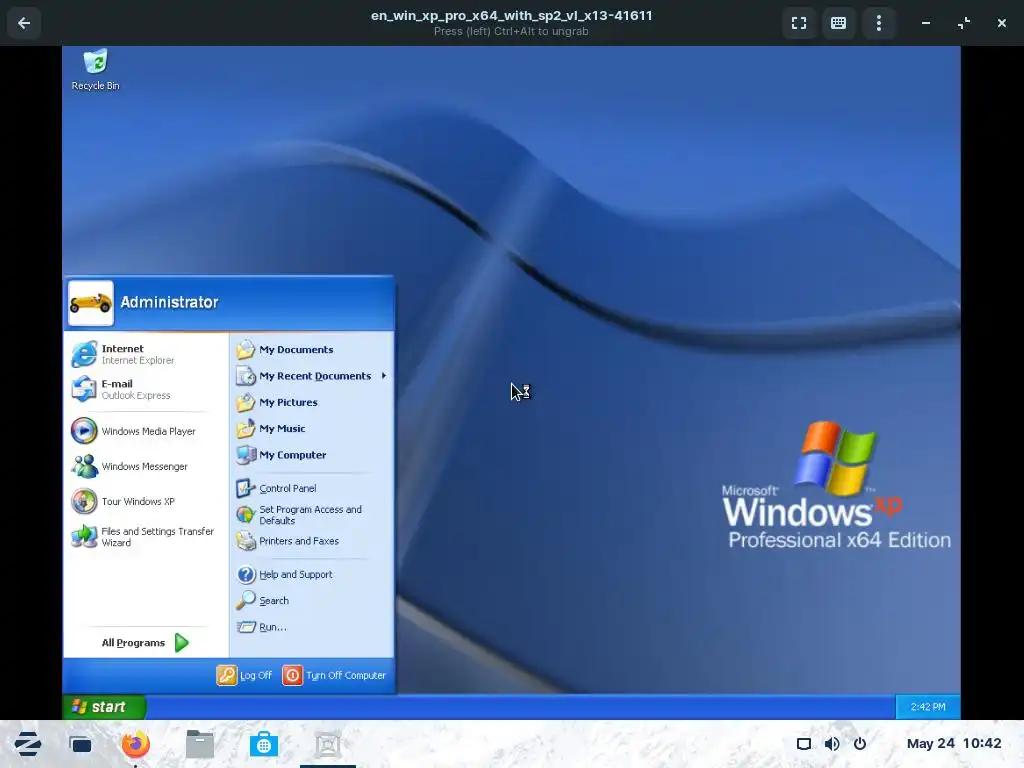Open Zorin menu on the host panel
Image resolution: width=1024 pixels, height=768 pixels.
click(x=27, y=744)
